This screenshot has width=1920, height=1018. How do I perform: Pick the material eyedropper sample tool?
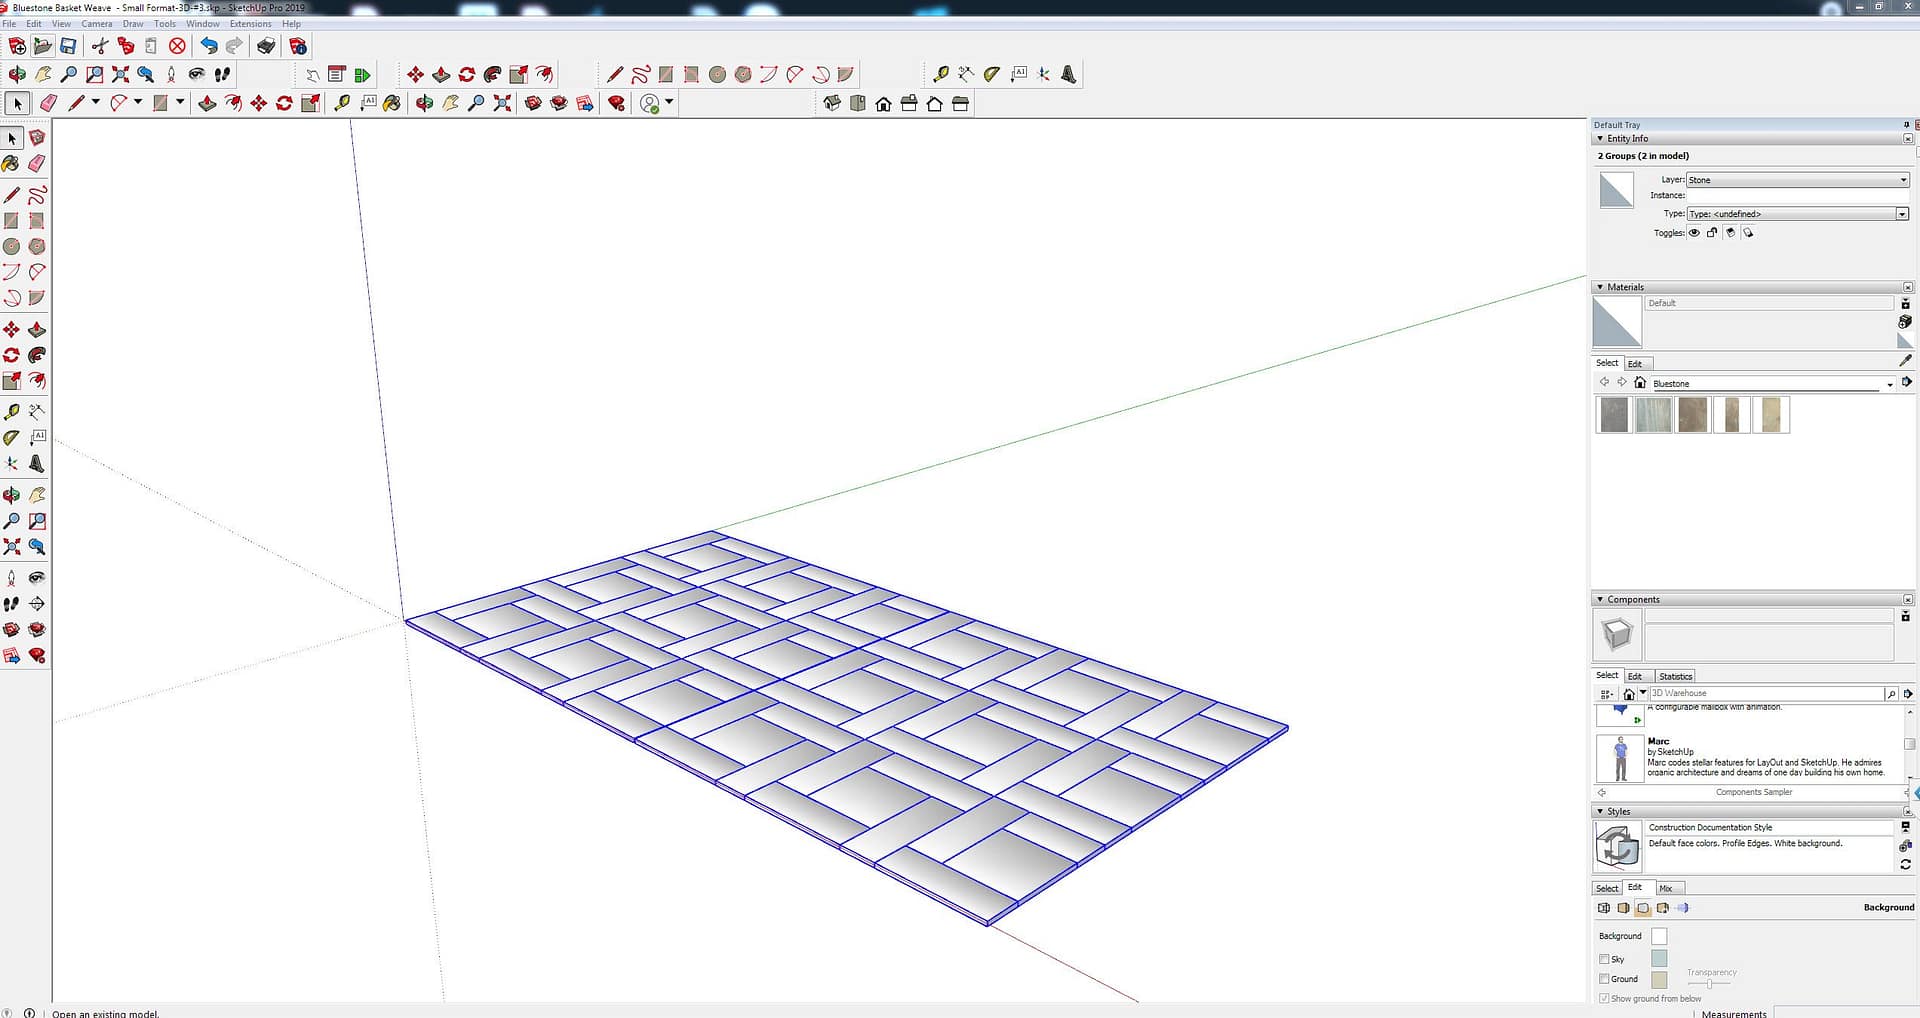coord(1905,360)
